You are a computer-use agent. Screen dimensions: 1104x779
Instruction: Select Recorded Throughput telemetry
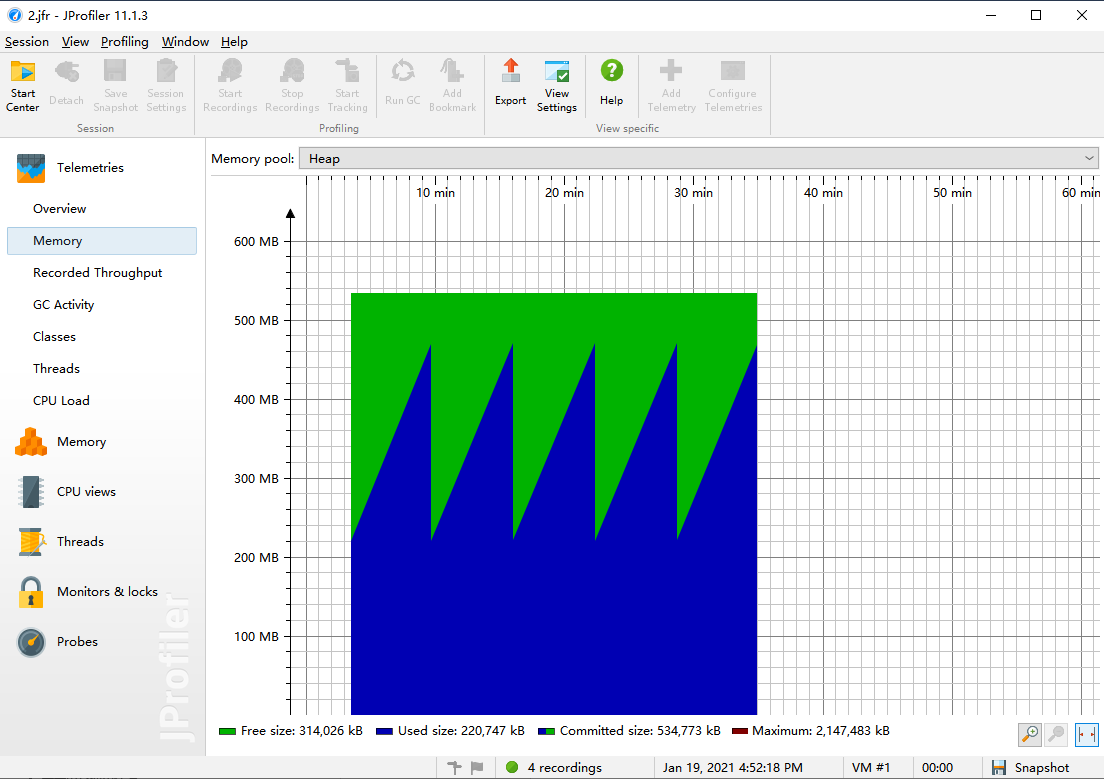pos(97,273)
